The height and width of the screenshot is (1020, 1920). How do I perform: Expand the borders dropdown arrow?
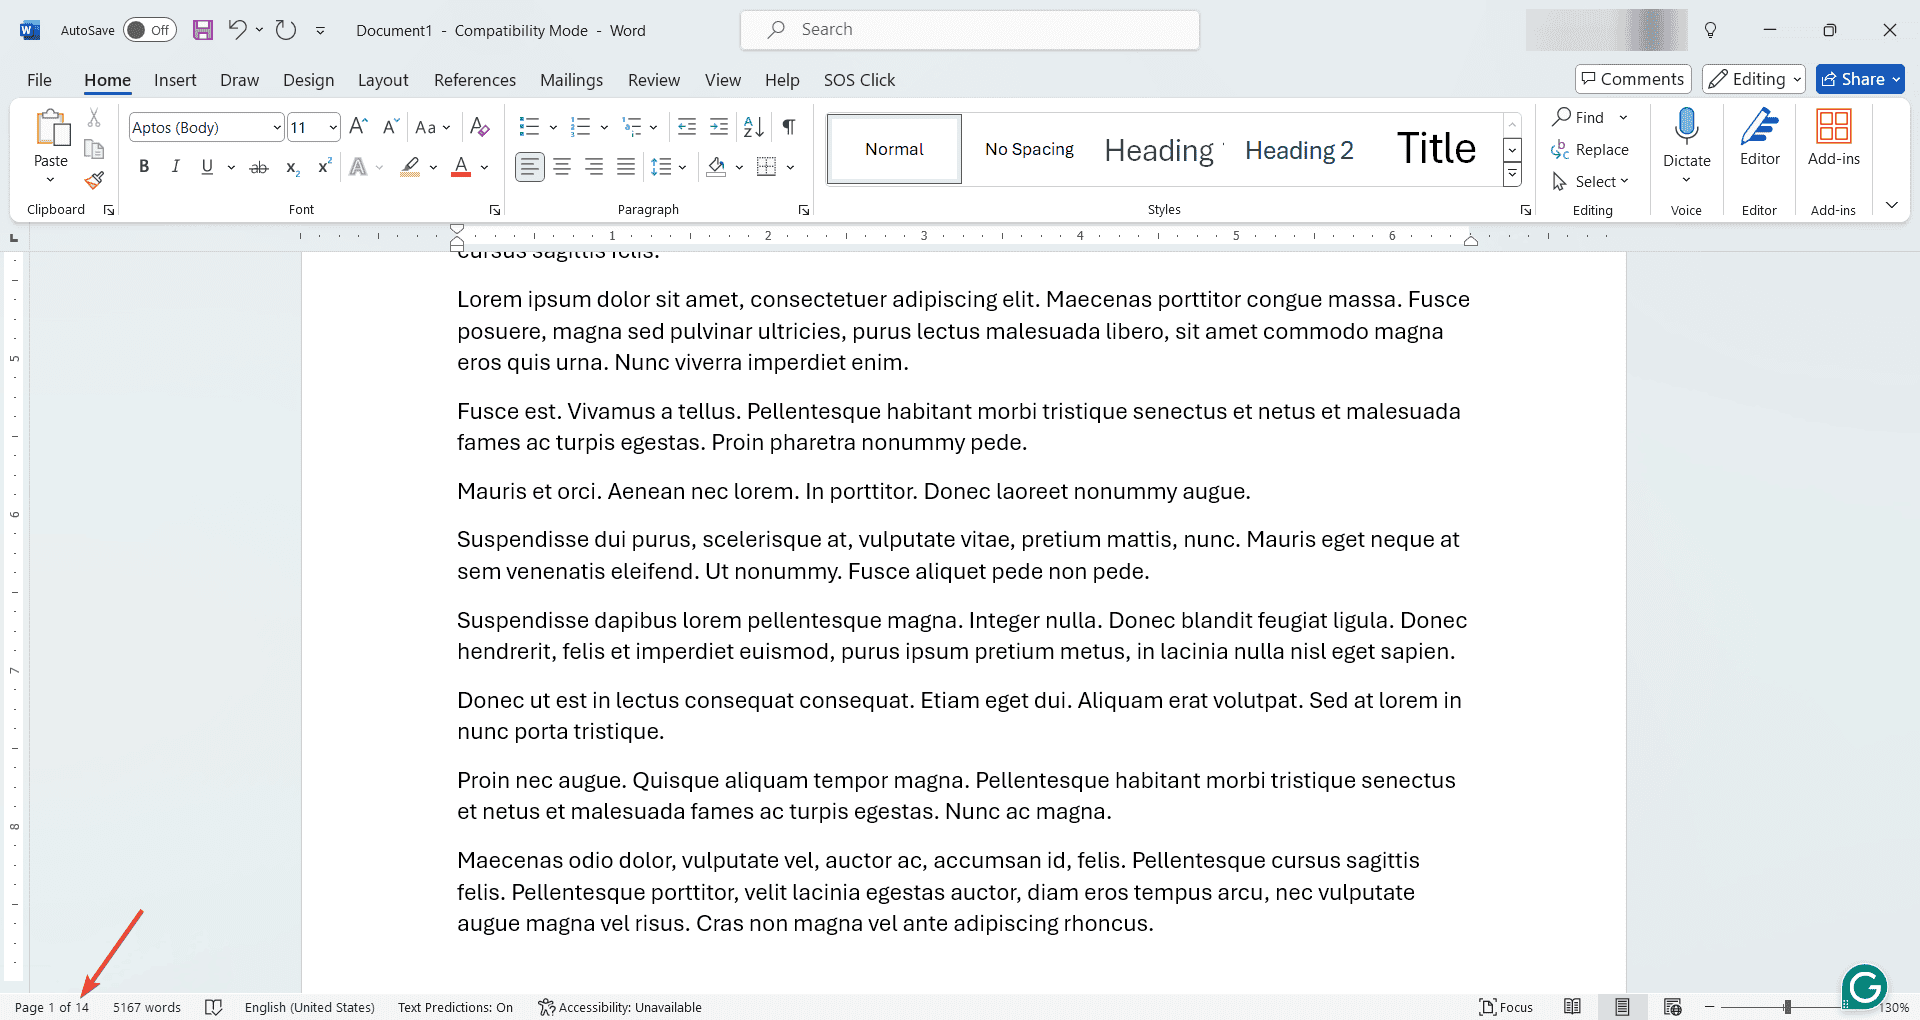point(790,167)
